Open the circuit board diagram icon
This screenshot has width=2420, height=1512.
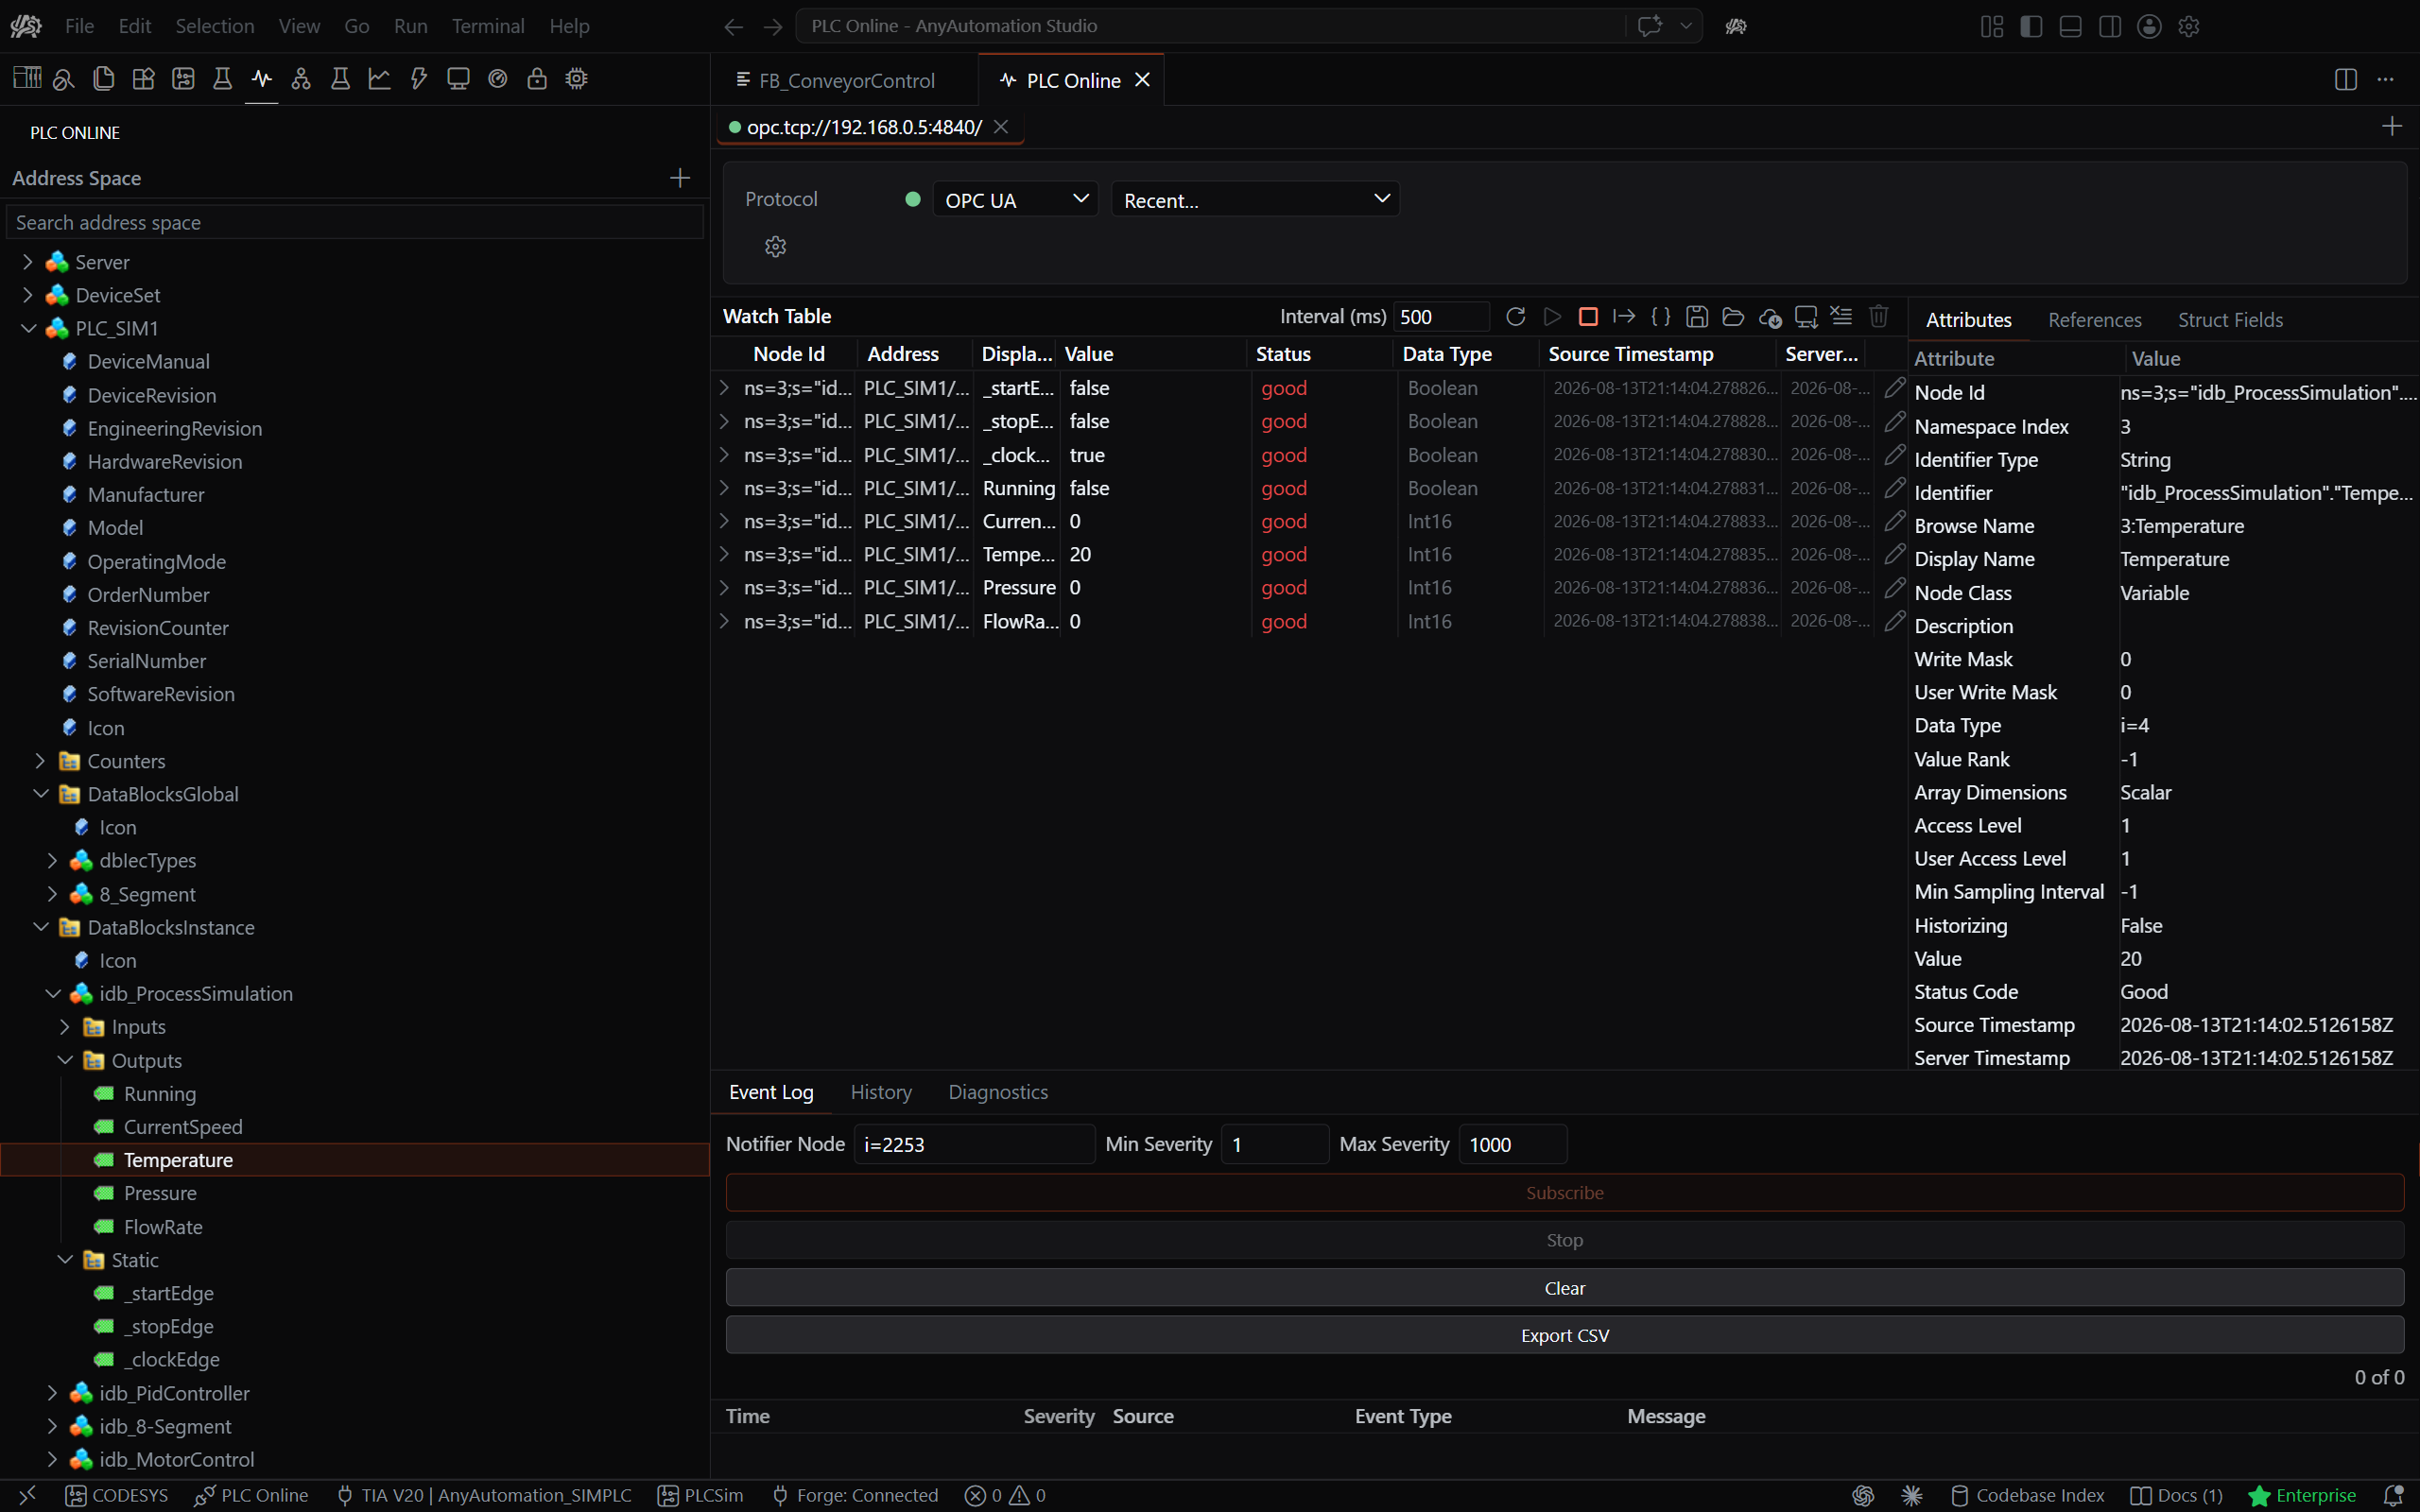click(183, 79)
